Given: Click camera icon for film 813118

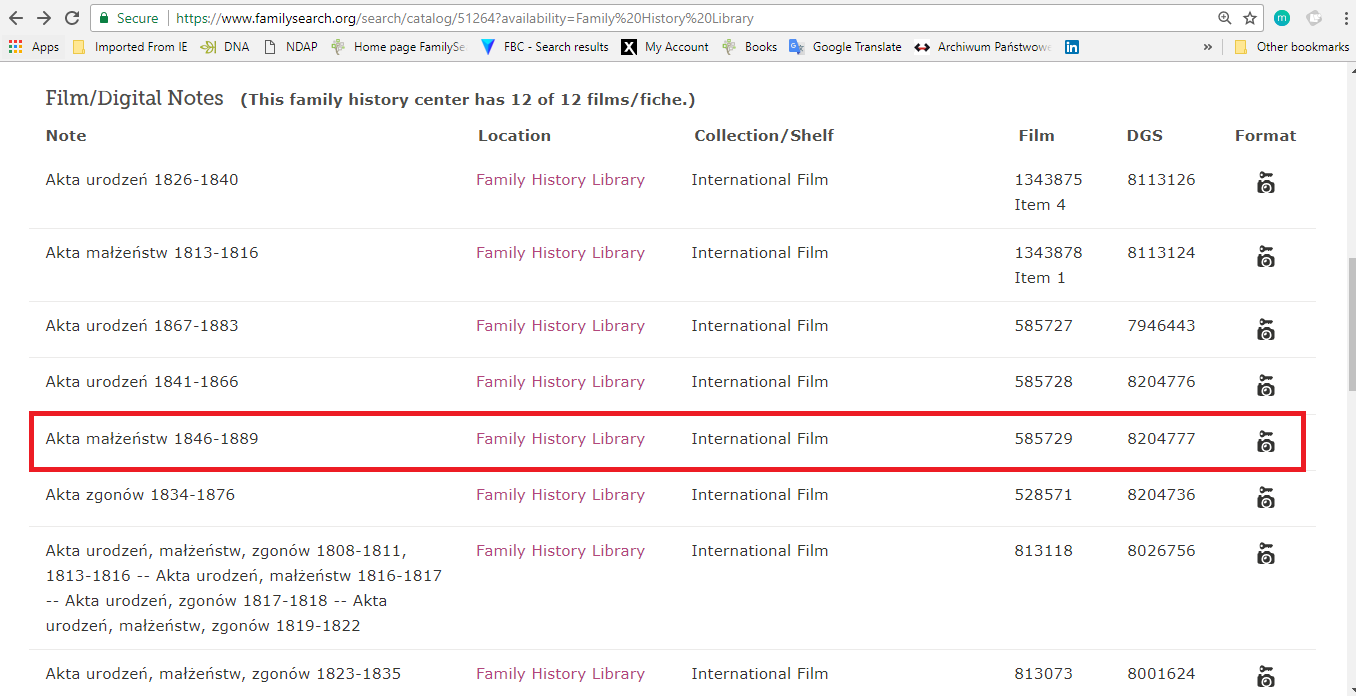Looking at the screenshot, I should [1265, 553].
